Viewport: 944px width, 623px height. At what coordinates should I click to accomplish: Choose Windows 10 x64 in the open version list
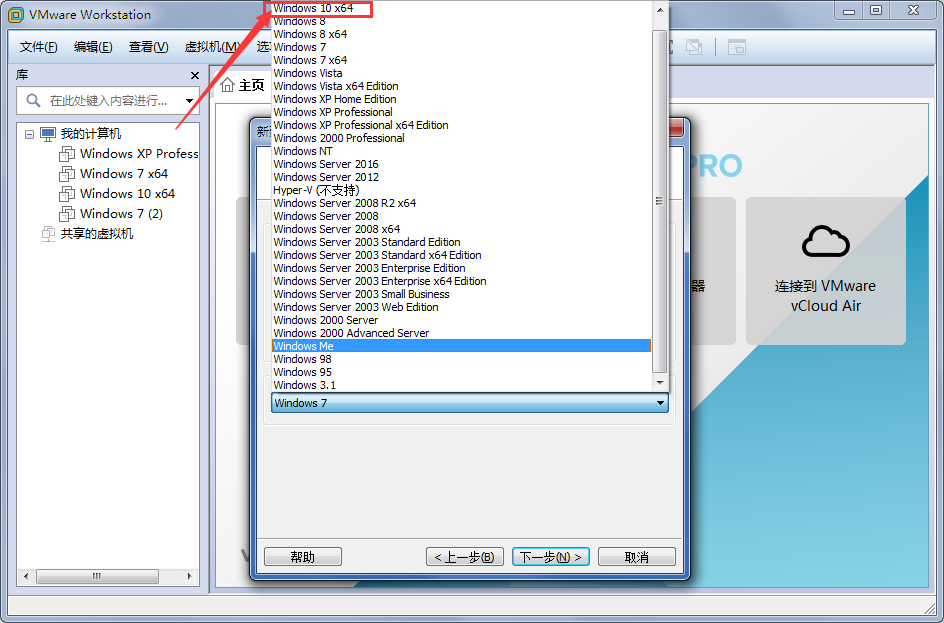coord(461,8)
